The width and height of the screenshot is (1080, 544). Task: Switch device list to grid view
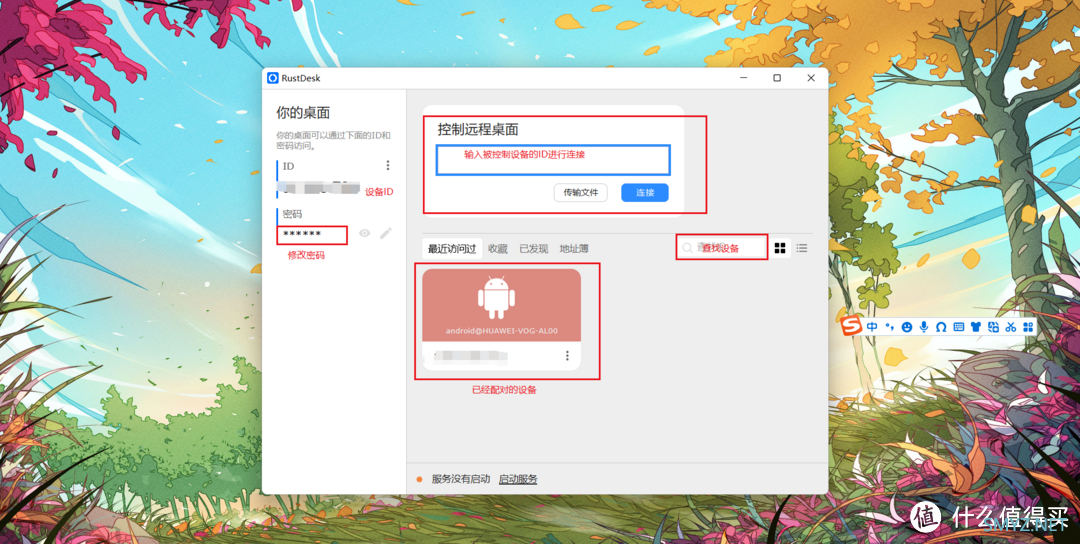click(x=780, y=248)
